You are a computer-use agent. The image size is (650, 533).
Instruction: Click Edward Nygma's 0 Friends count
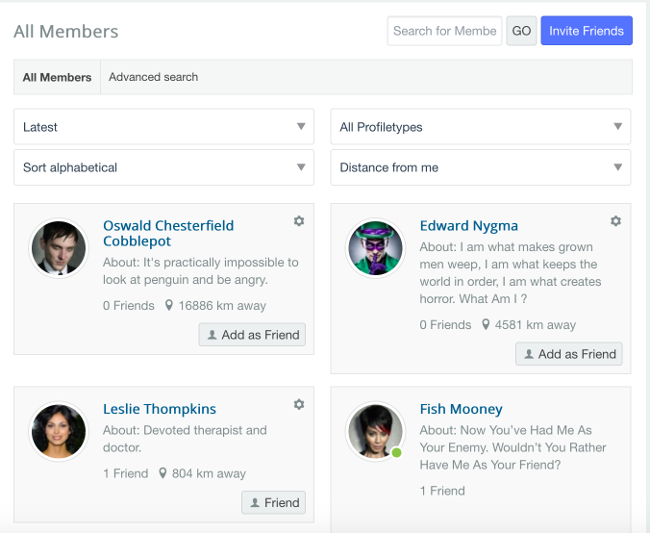pyautogui.click(x=445, y=325)
